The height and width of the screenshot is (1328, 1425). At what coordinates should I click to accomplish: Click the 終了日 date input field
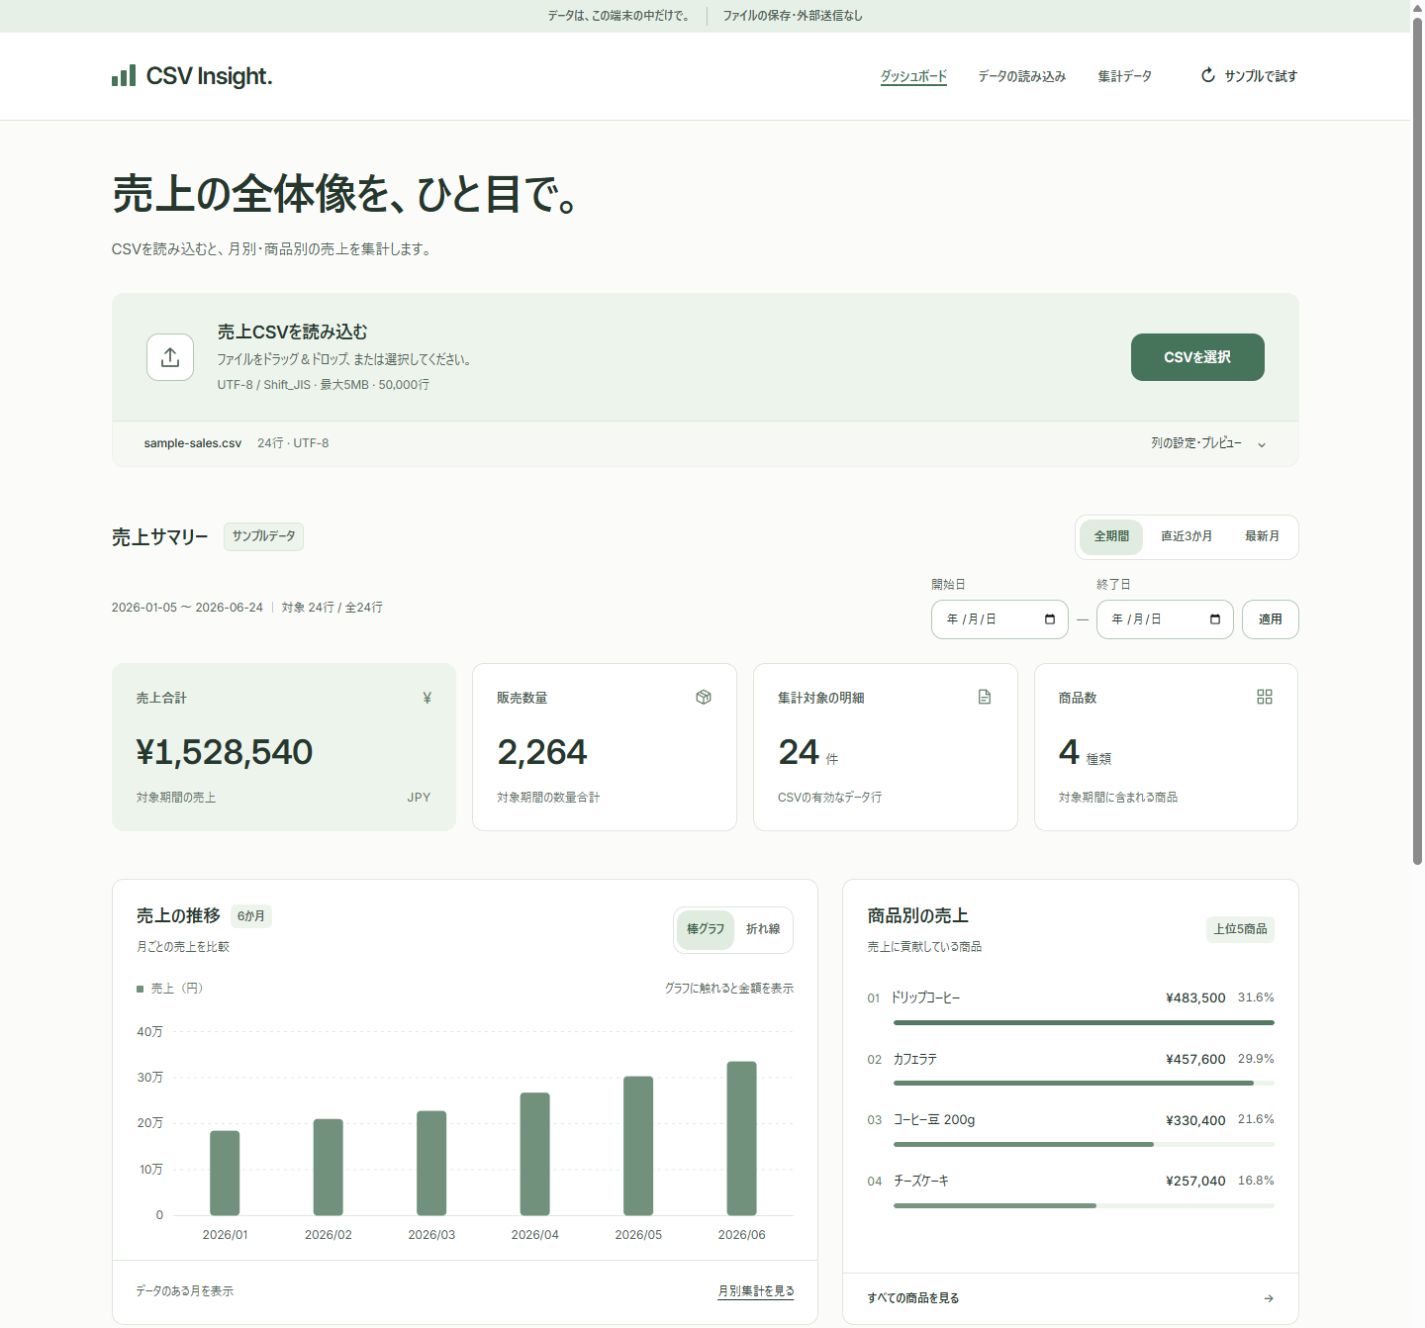click(1164, 619)
